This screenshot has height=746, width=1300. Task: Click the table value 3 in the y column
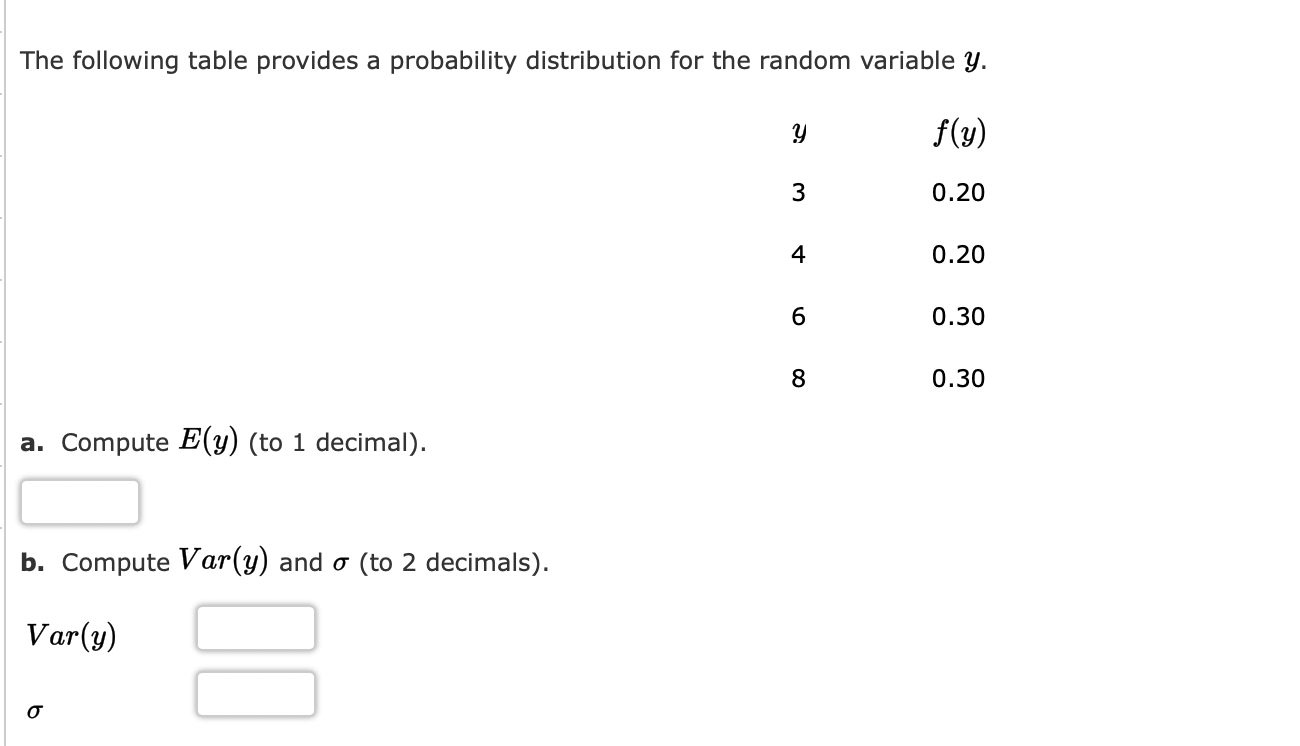pos(797,193)
